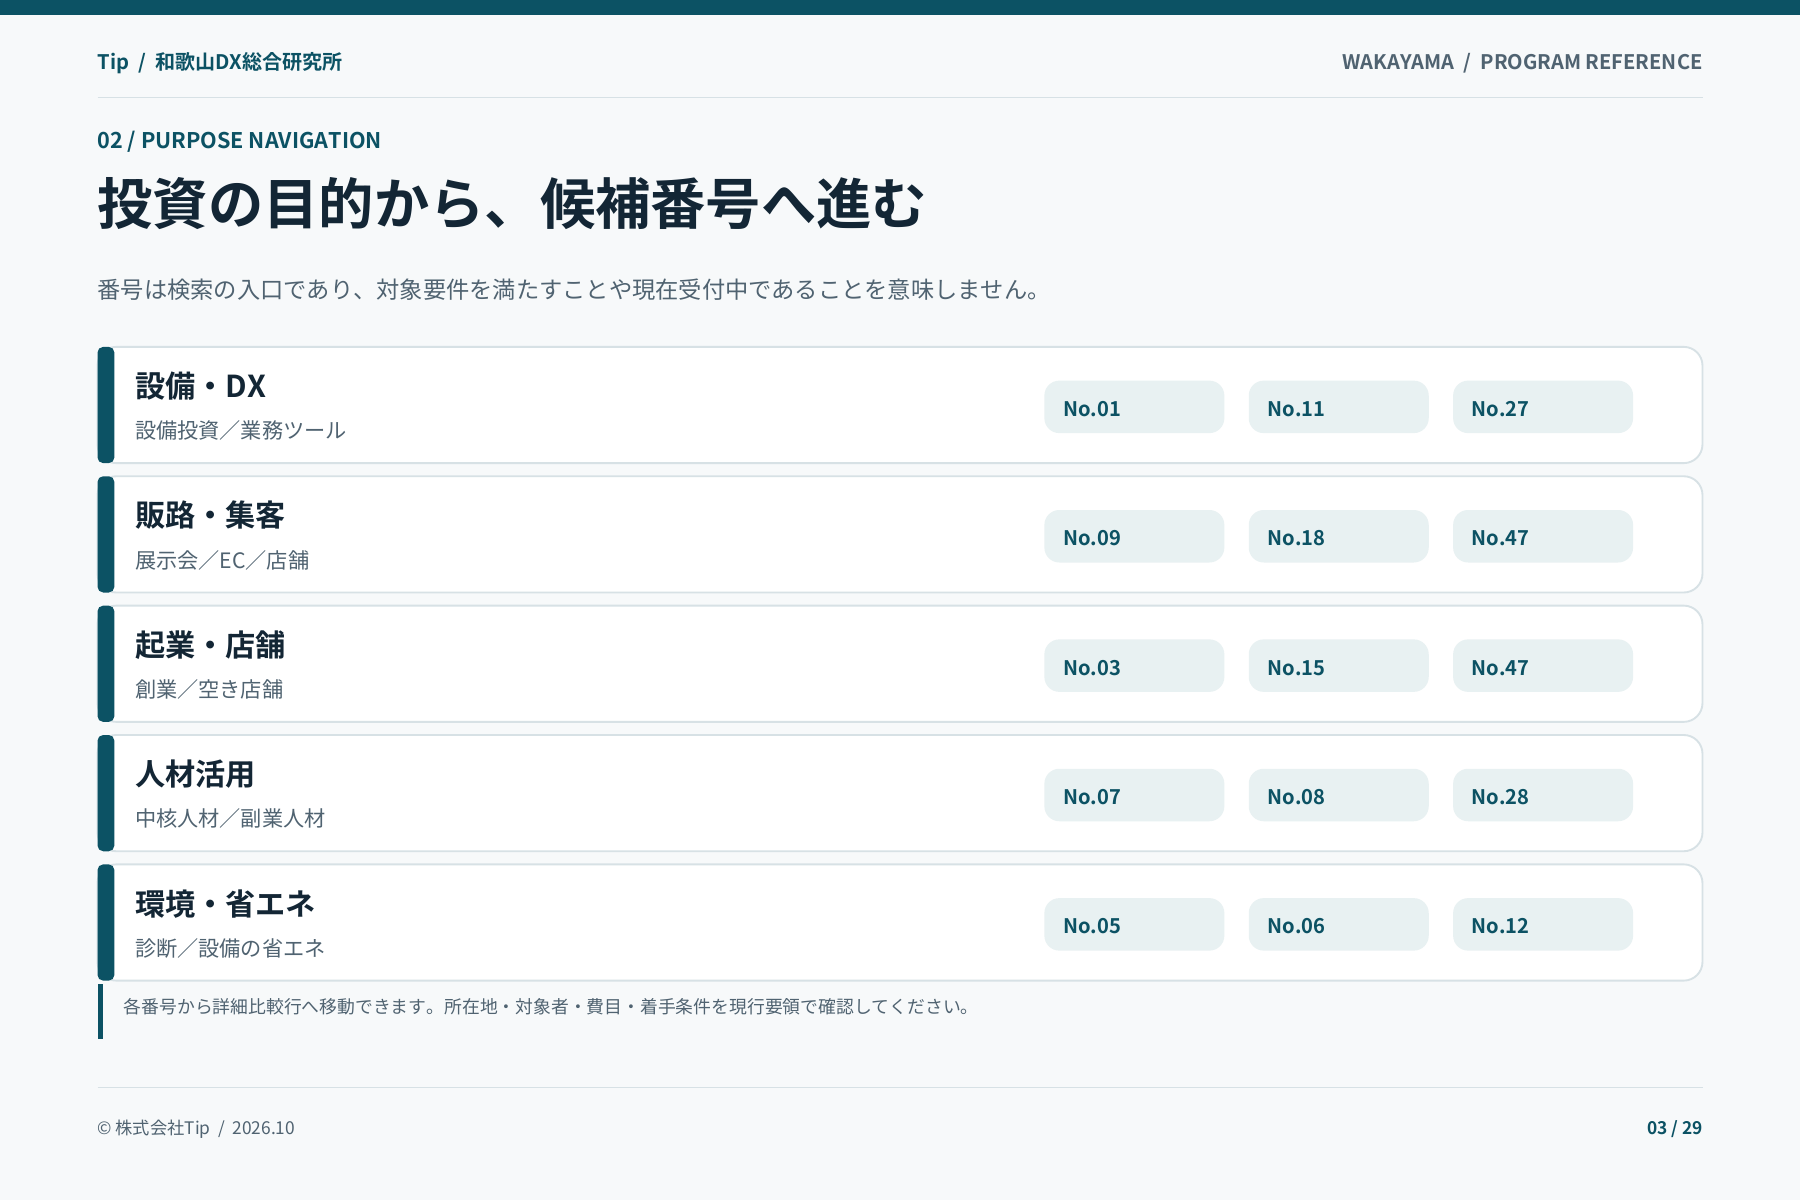
Task: Open No.03 in 起業・店舗 row
Action: click(1134, 666)
